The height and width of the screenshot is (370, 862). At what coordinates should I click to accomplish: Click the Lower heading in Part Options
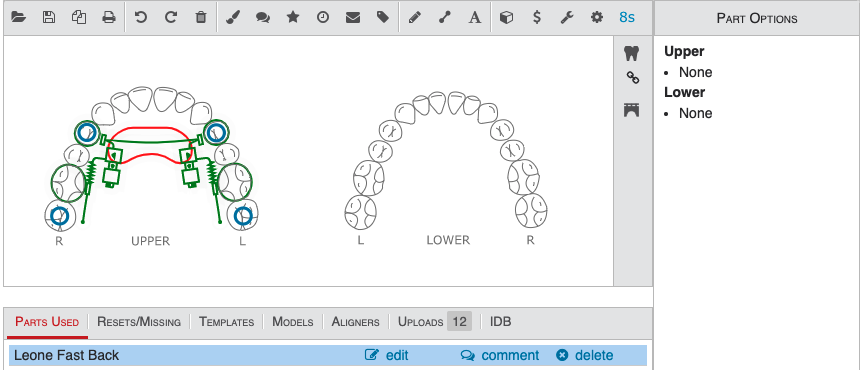tap(684, 92)
